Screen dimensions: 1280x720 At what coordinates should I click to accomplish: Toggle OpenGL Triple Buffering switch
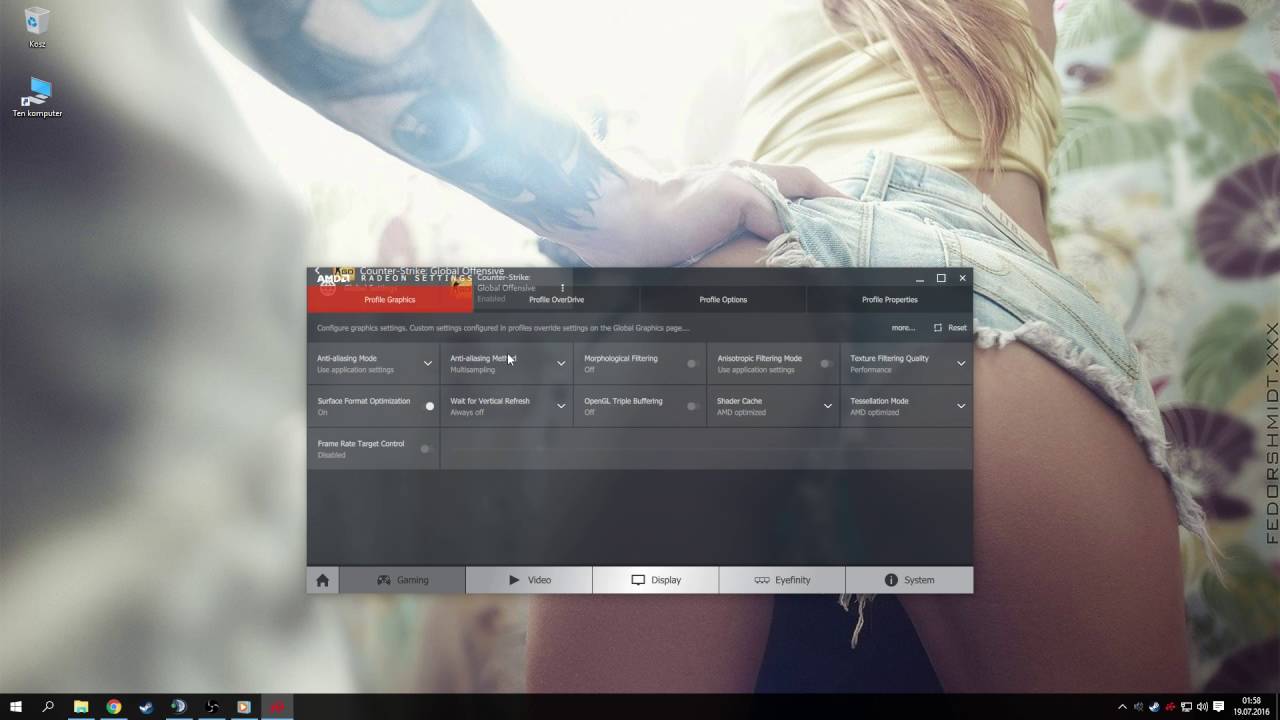click(692, 406)
